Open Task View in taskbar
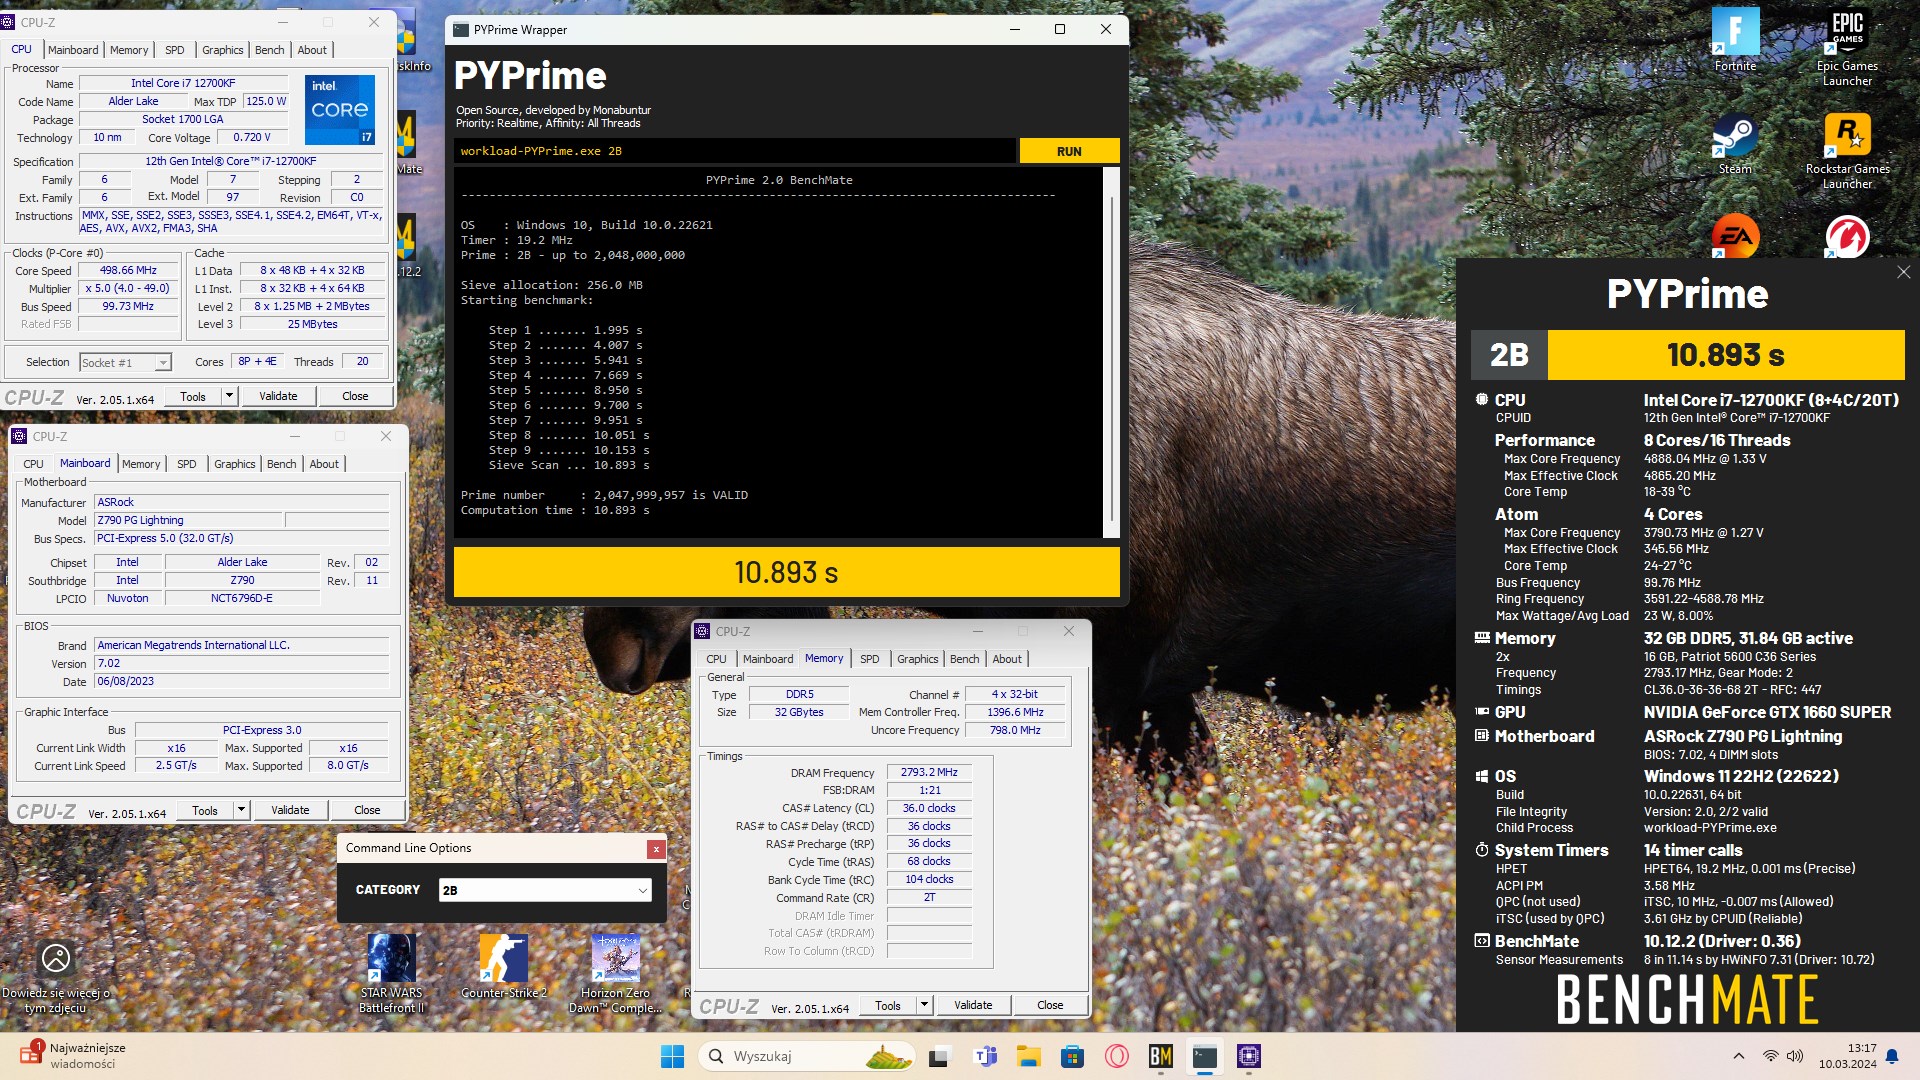Viewport: 1920px width, 1080px height. (939, 1056)
